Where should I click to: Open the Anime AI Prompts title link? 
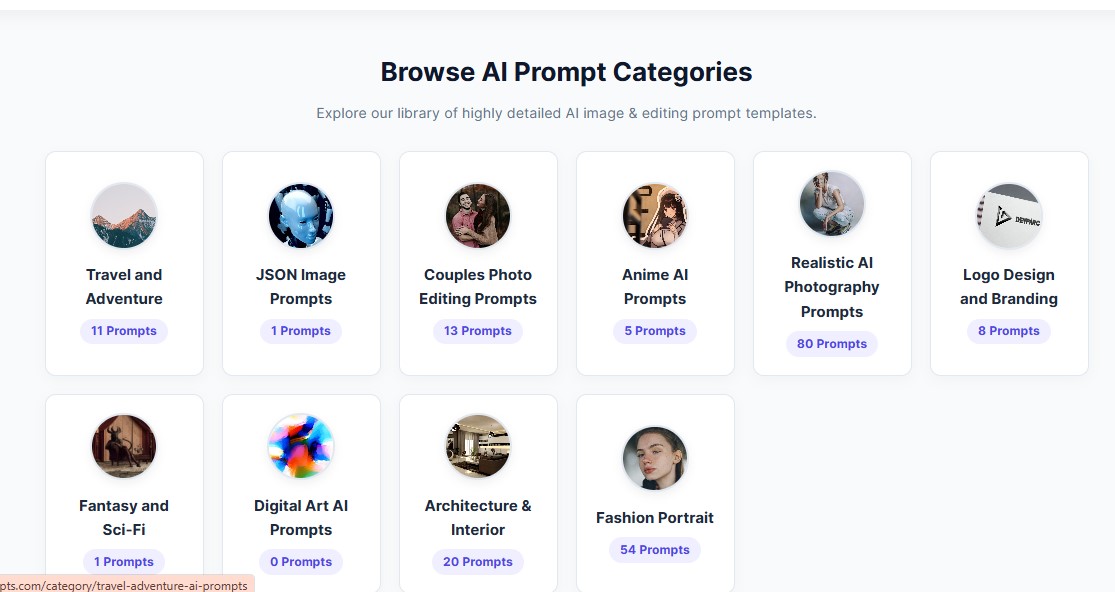click(x=655, y=286)
